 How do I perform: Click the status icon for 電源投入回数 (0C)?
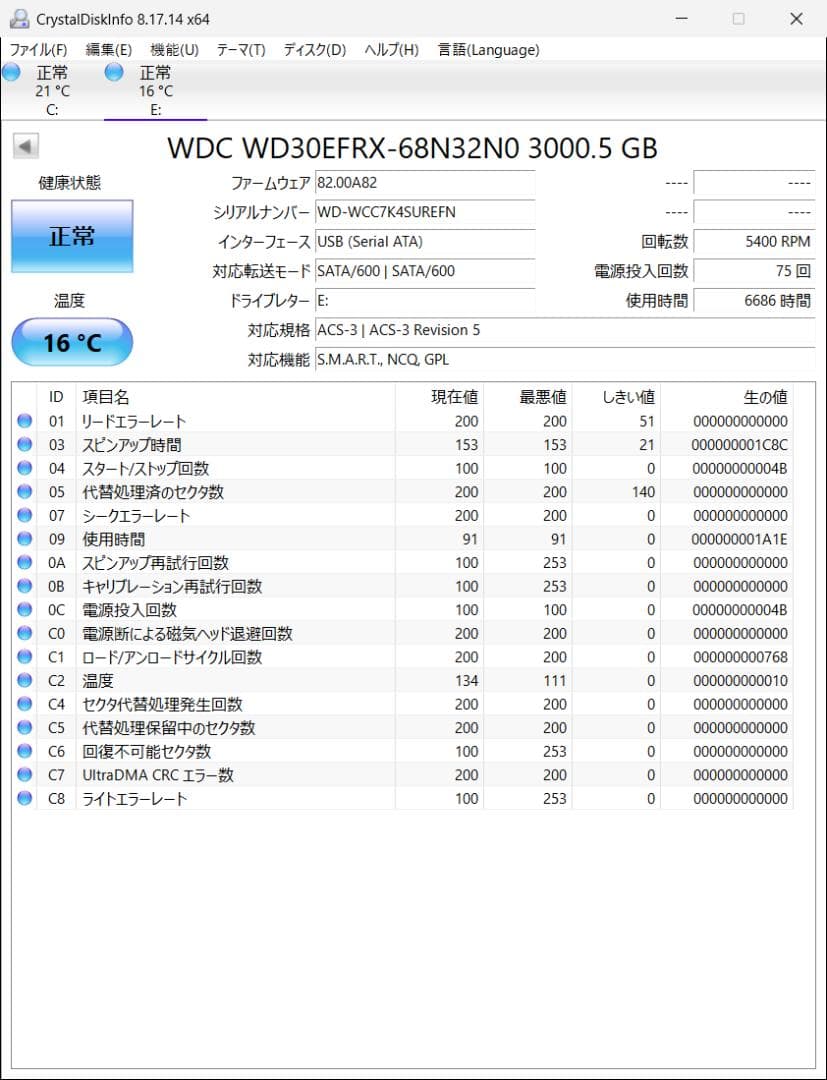coord(25,609)
